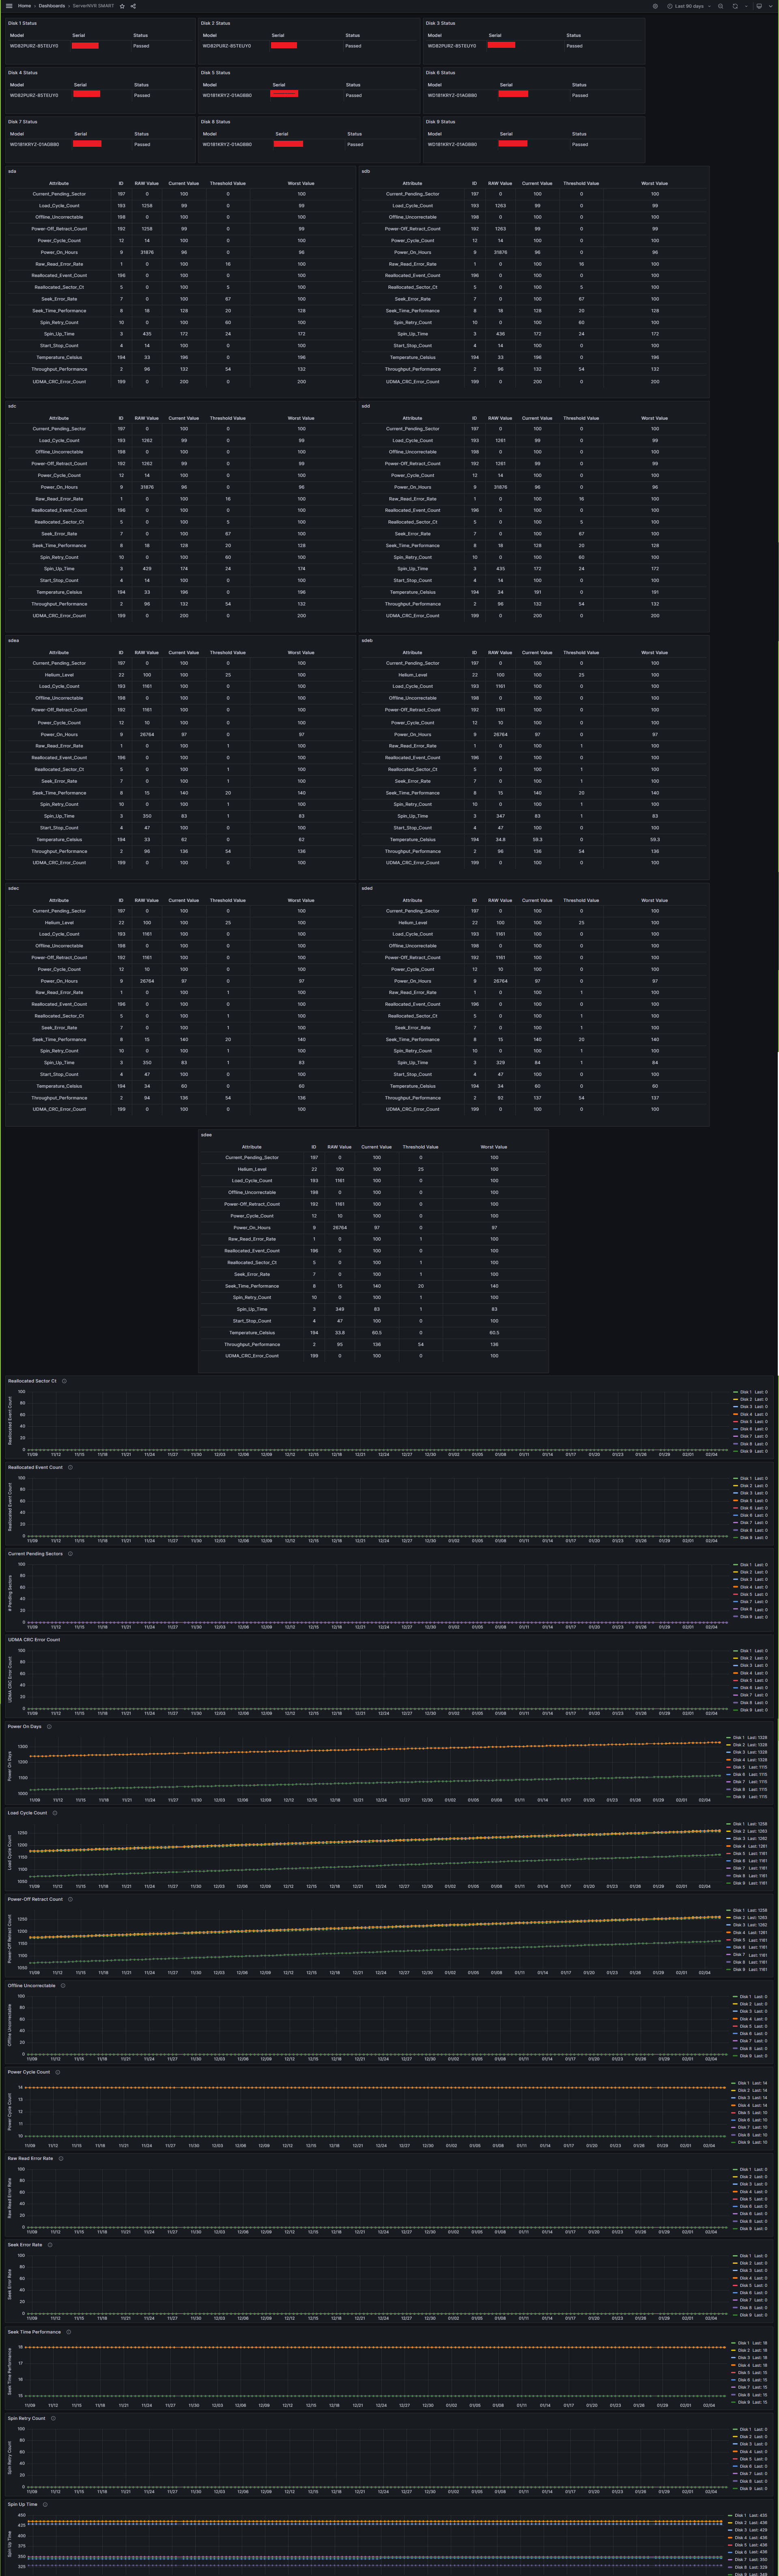This screenshot has width=779, height=2576.
Task: Open the hamburger navigation menu
Action: 9,6
